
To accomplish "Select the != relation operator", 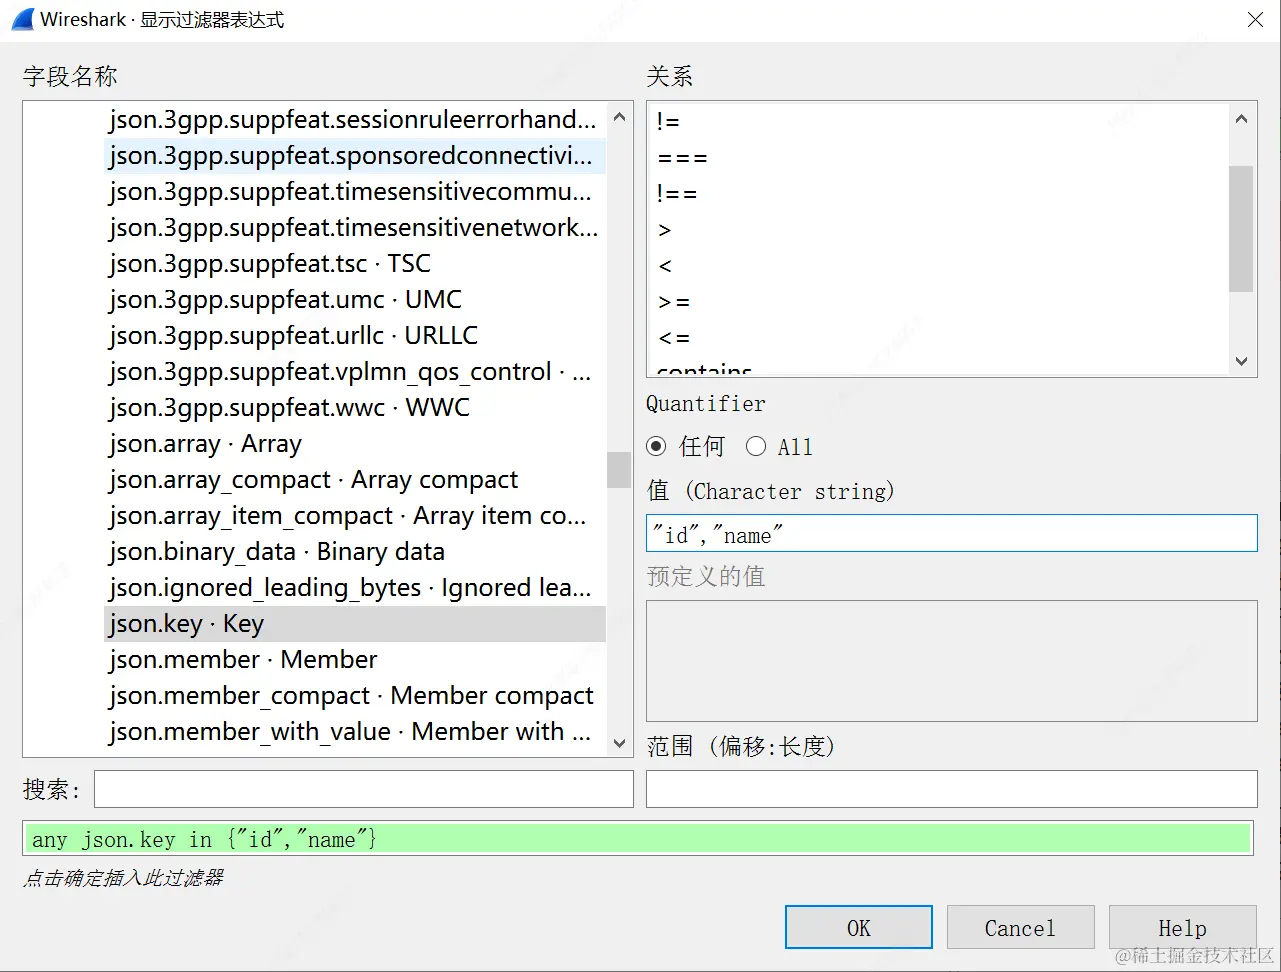I will (668, 121).
